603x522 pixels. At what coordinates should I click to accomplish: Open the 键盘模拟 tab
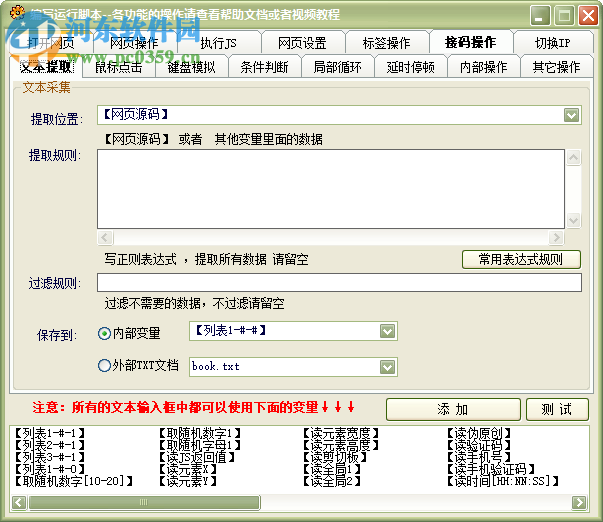point(192,67)
